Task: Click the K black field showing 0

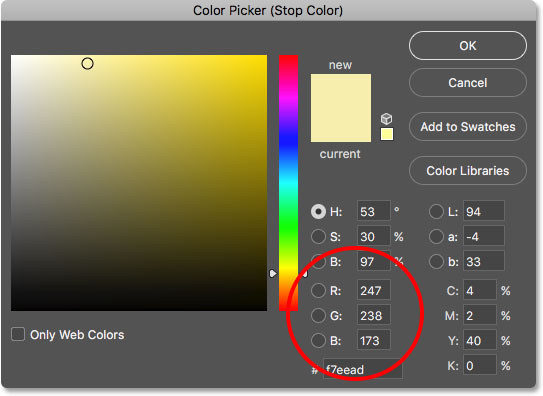Action: click(x=480, y=365)
